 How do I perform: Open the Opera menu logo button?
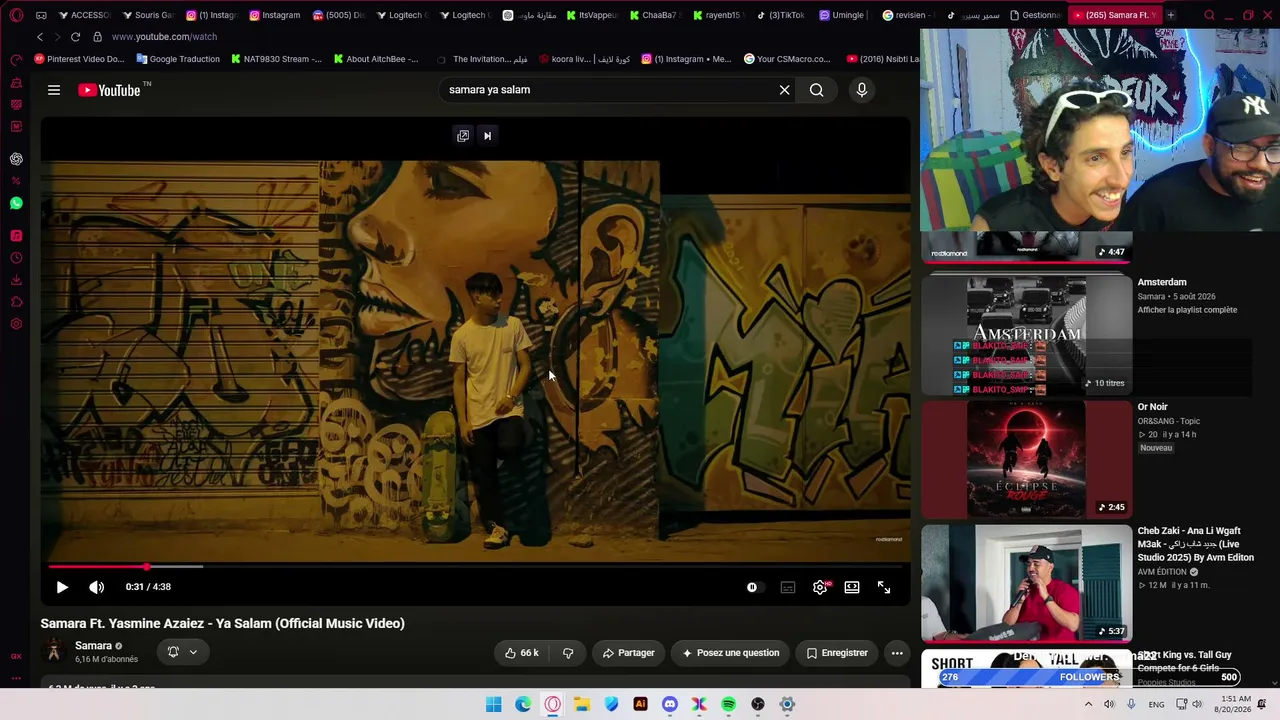16,15
